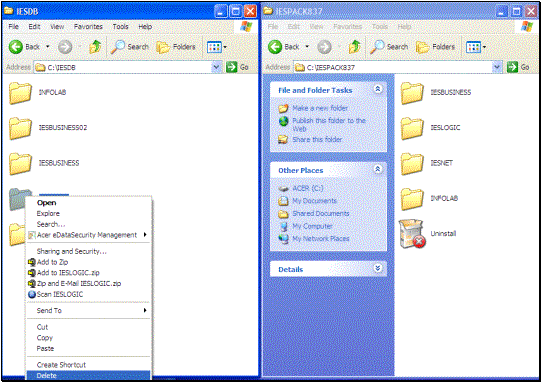Select INFOLAB folder in IESPACK837 window
The width and height of the screenshot is (541, 382).
[429, 198]
